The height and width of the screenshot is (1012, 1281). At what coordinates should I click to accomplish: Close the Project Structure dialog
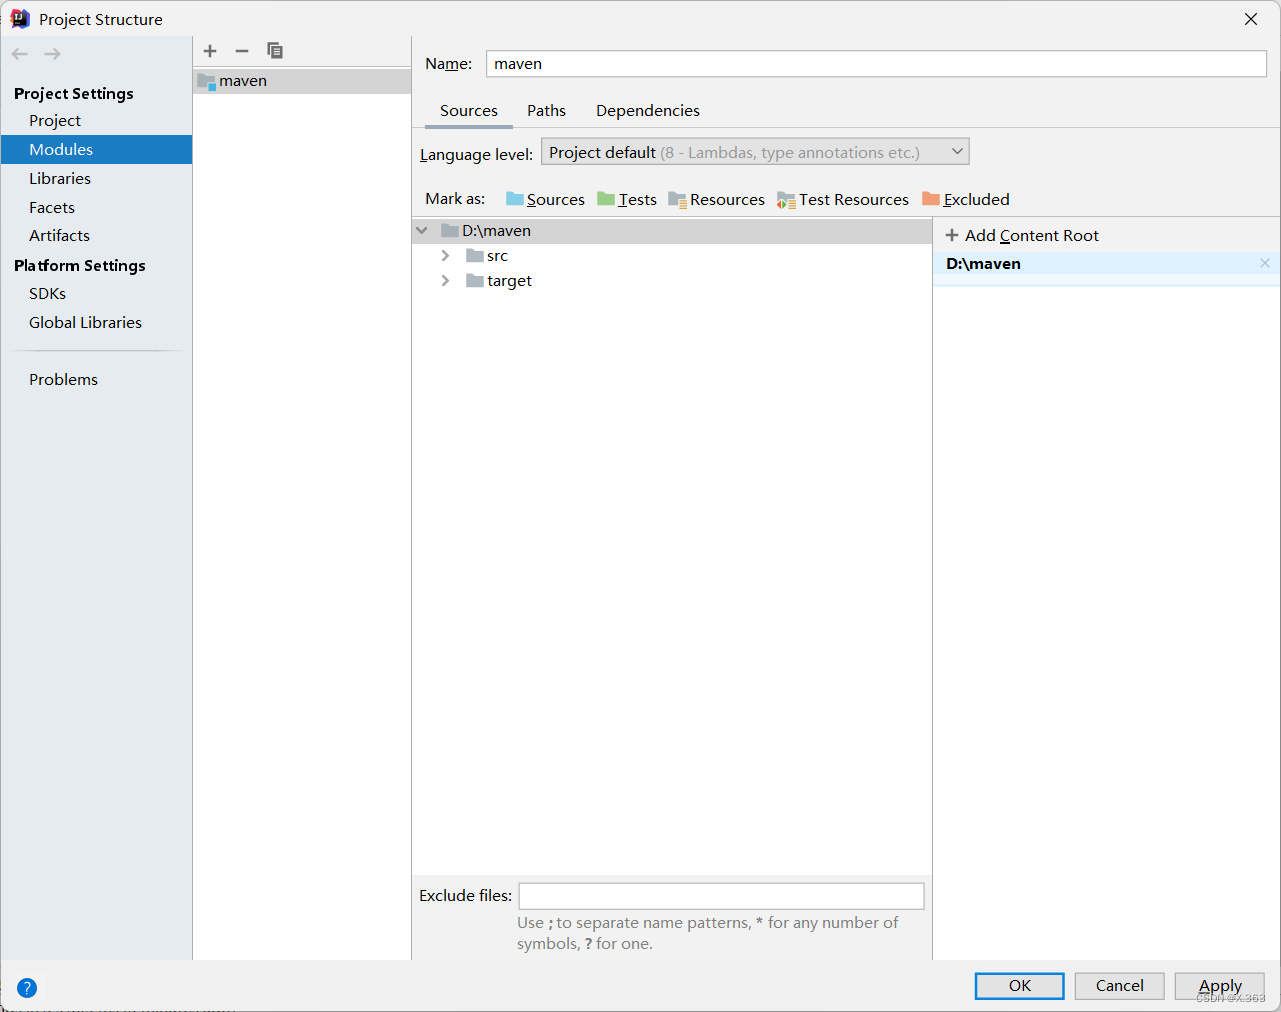pos(1251,19)
